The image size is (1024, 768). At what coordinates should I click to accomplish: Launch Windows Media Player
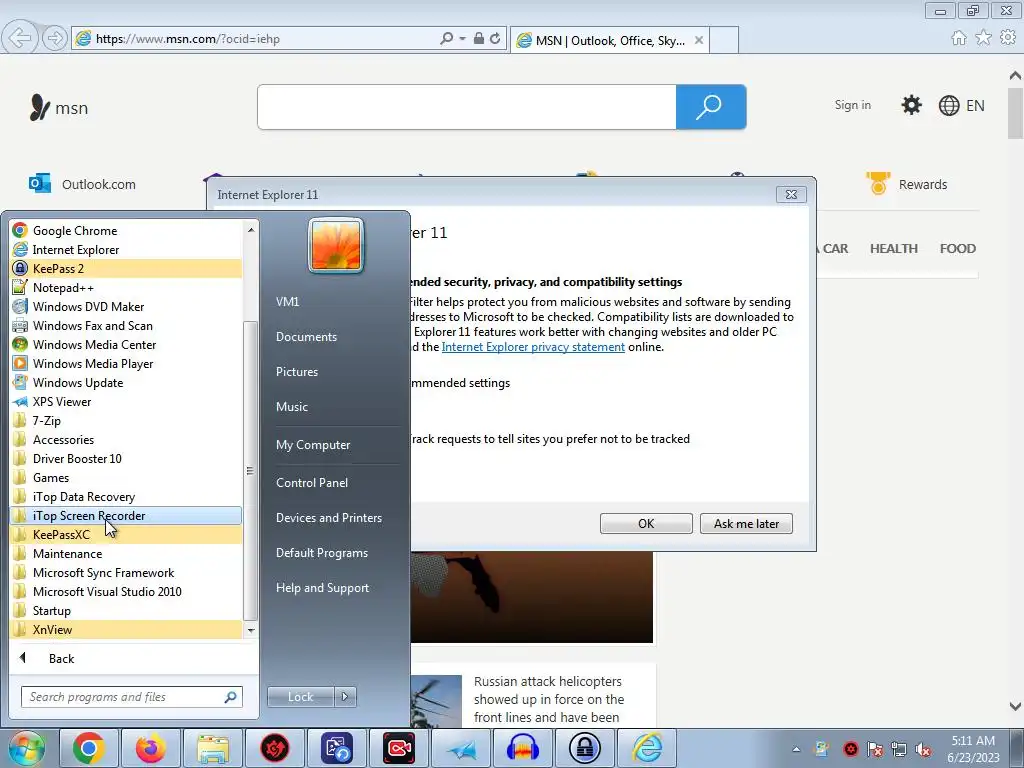[126, 363]
